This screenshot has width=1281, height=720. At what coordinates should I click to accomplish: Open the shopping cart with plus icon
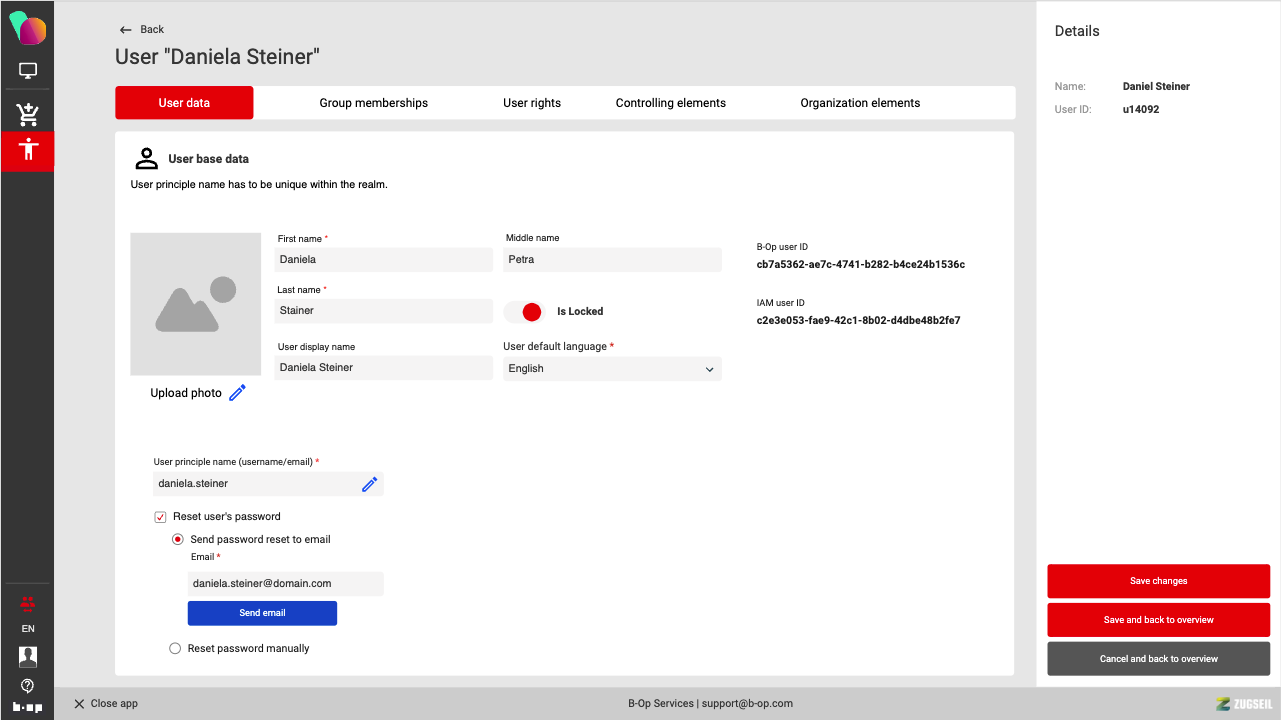pyautogui.click(x=28, y=113)
